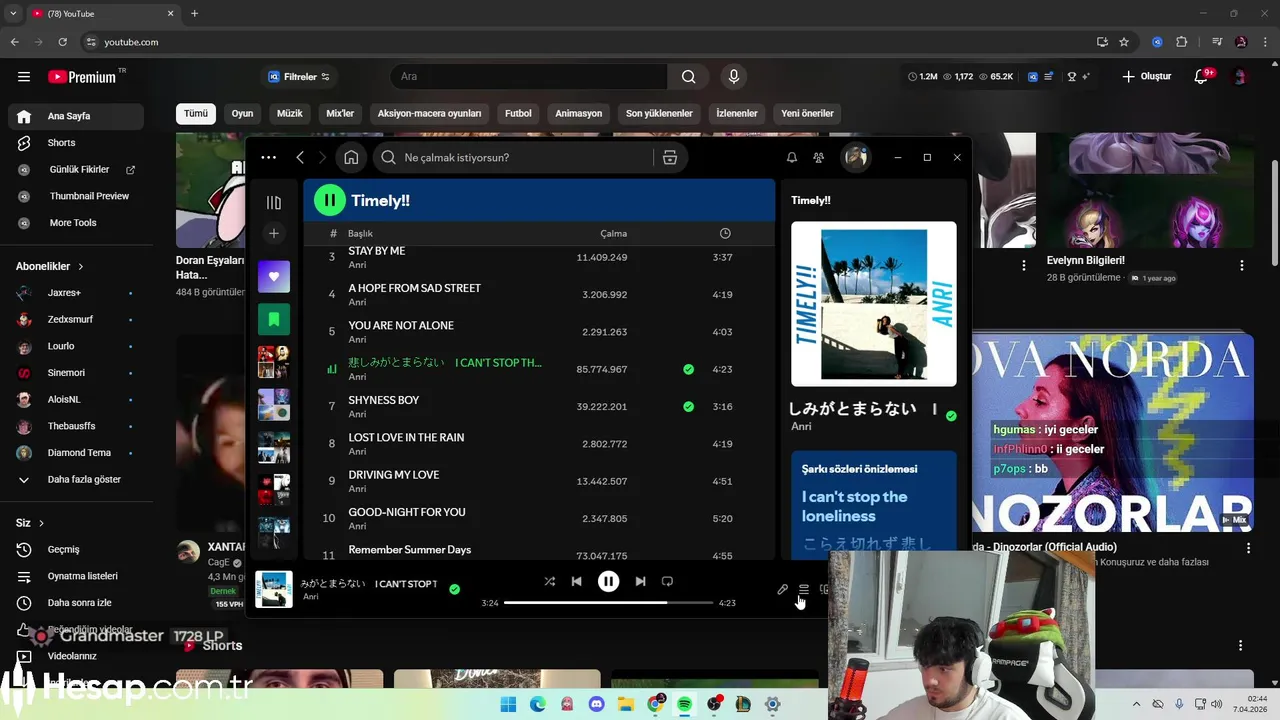The height and width of the screenshot is (720, 1280).
Task: Select the Tümü filter chip
Action: 196,113
